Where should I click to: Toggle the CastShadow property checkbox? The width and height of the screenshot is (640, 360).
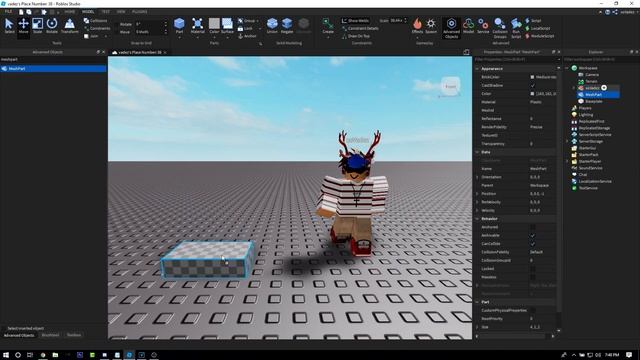[532, 85]
